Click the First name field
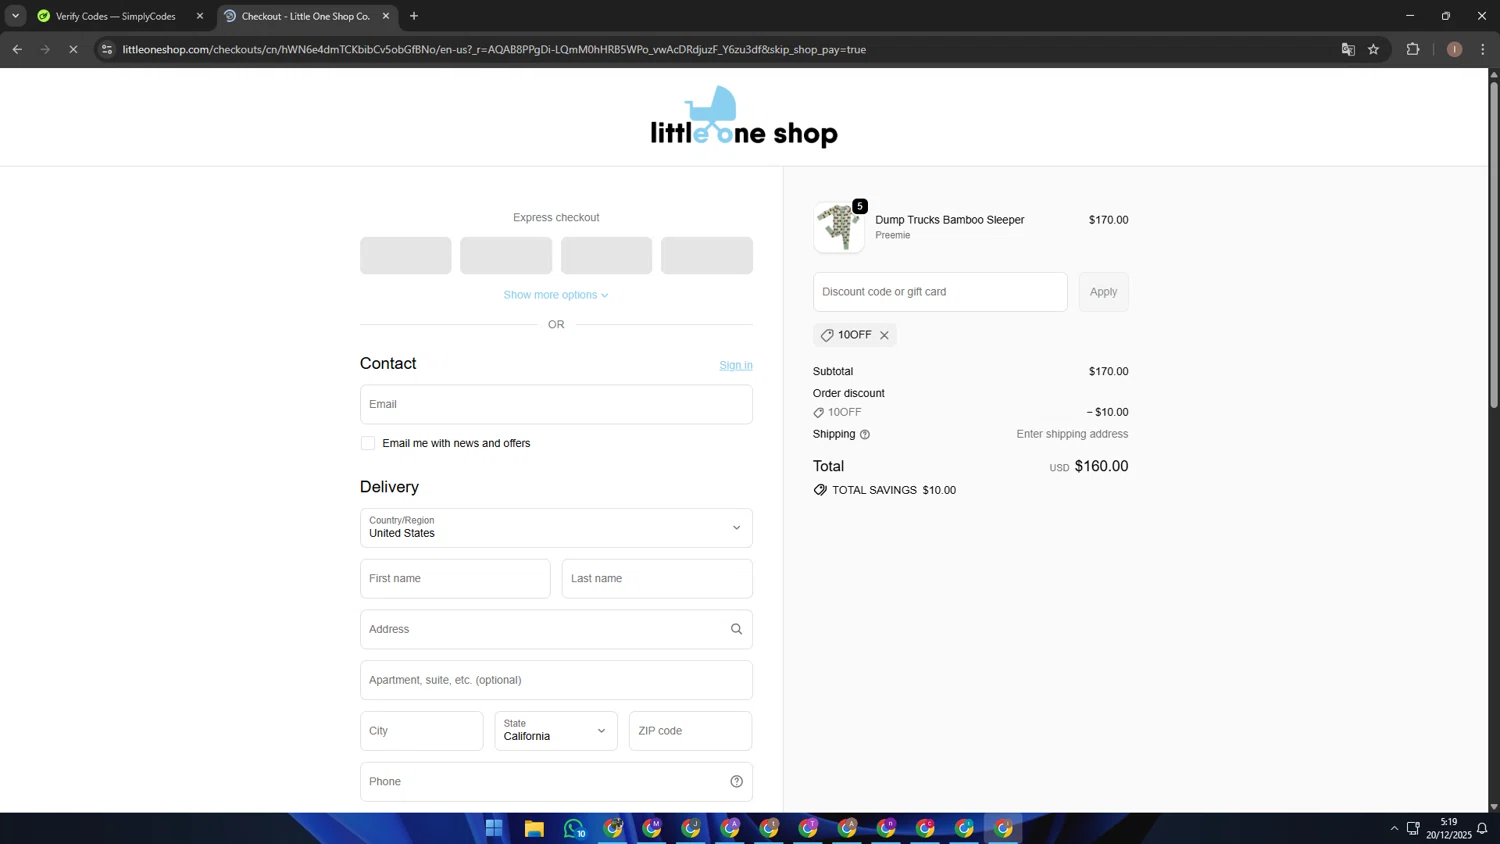 coord(455,578)
